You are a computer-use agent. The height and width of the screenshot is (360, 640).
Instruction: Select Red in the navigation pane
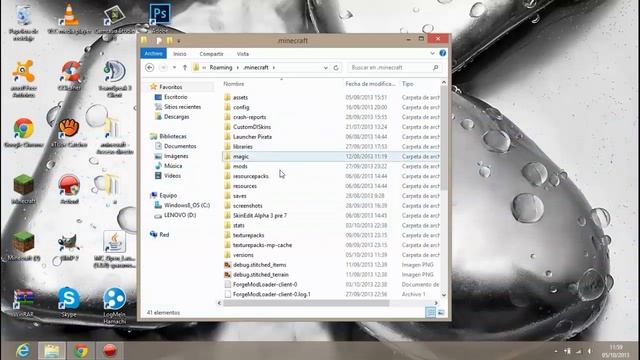[x=164, y=235]
